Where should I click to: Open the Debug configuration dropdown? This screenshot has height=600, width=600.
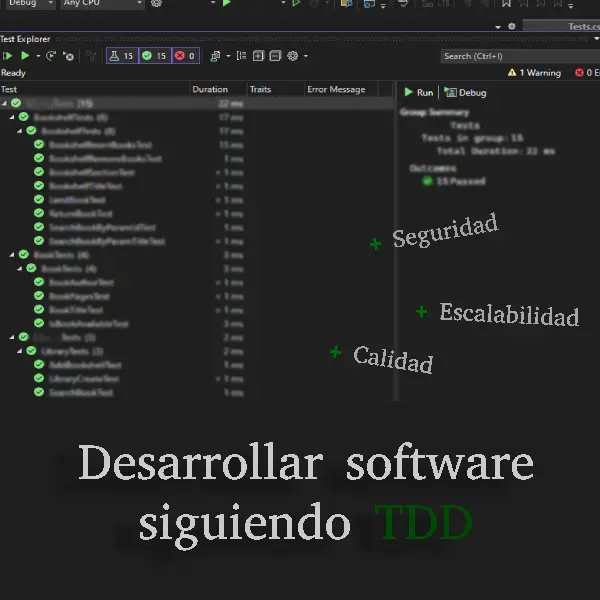click(31, 3)
